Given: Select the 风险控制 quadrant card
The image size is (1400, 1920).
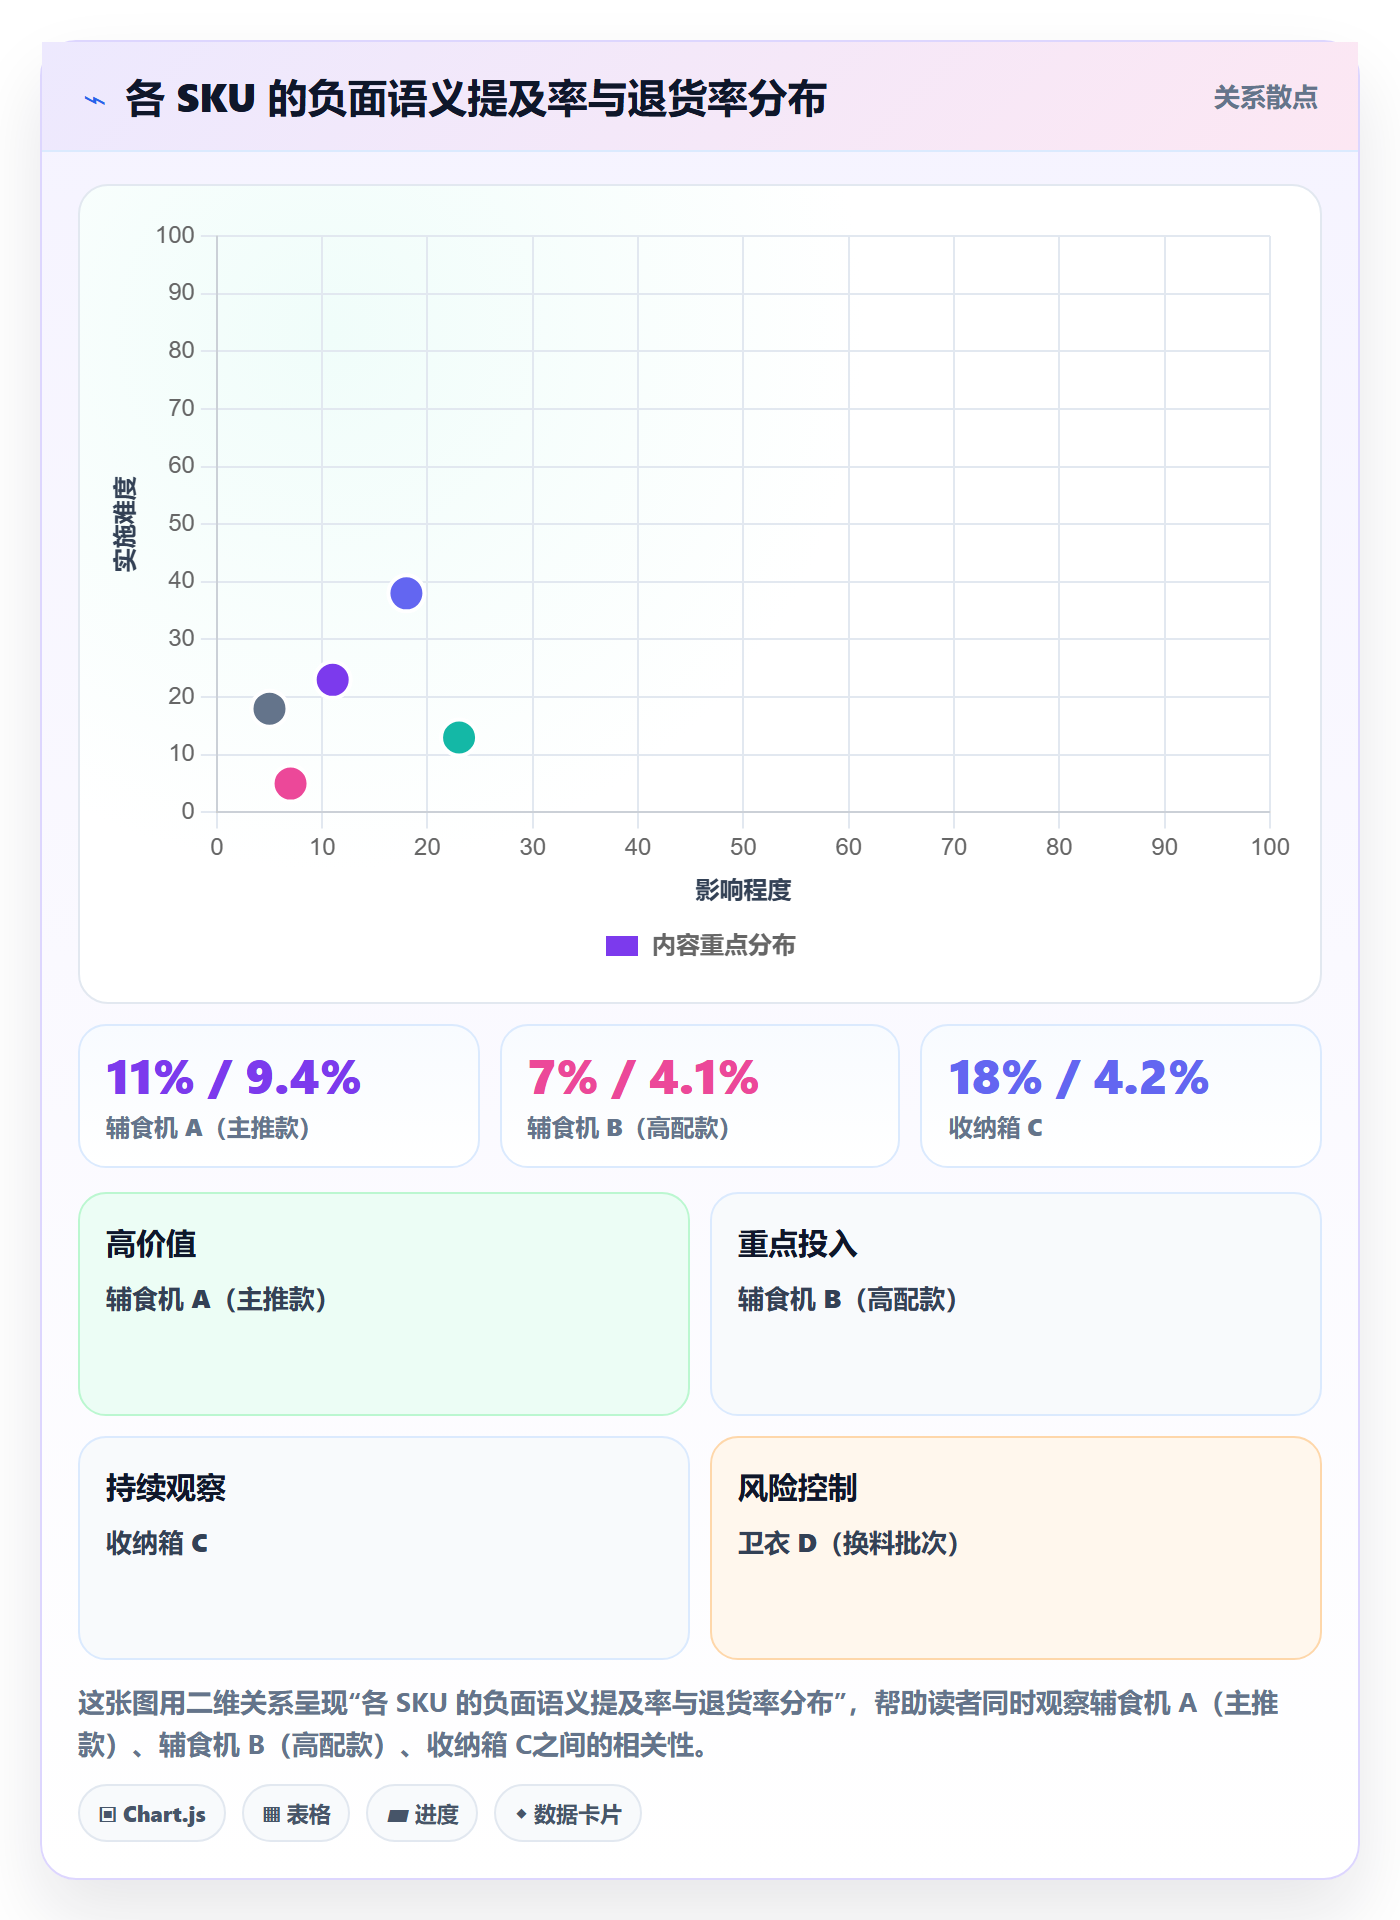Looking at the screenshot, I should tap(1016, 1548).
